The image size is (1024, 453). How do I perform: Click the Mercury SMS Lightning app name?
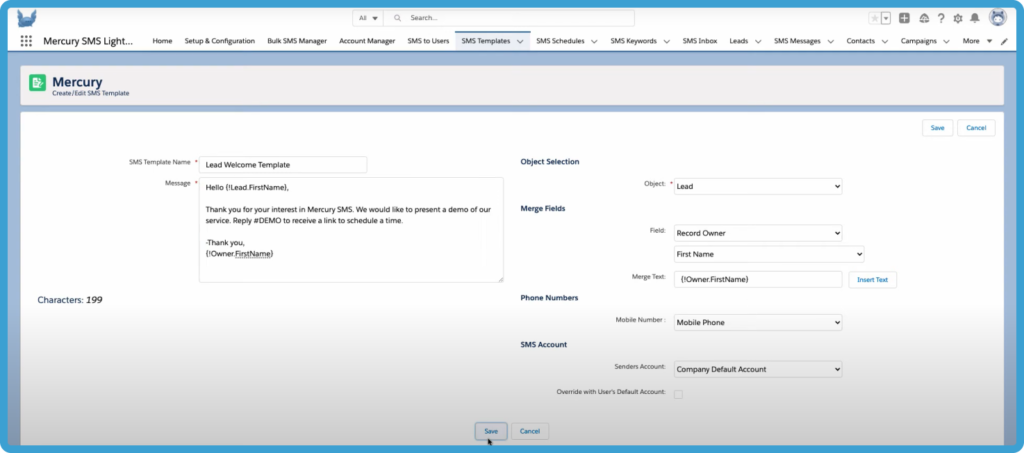point(88,40)
